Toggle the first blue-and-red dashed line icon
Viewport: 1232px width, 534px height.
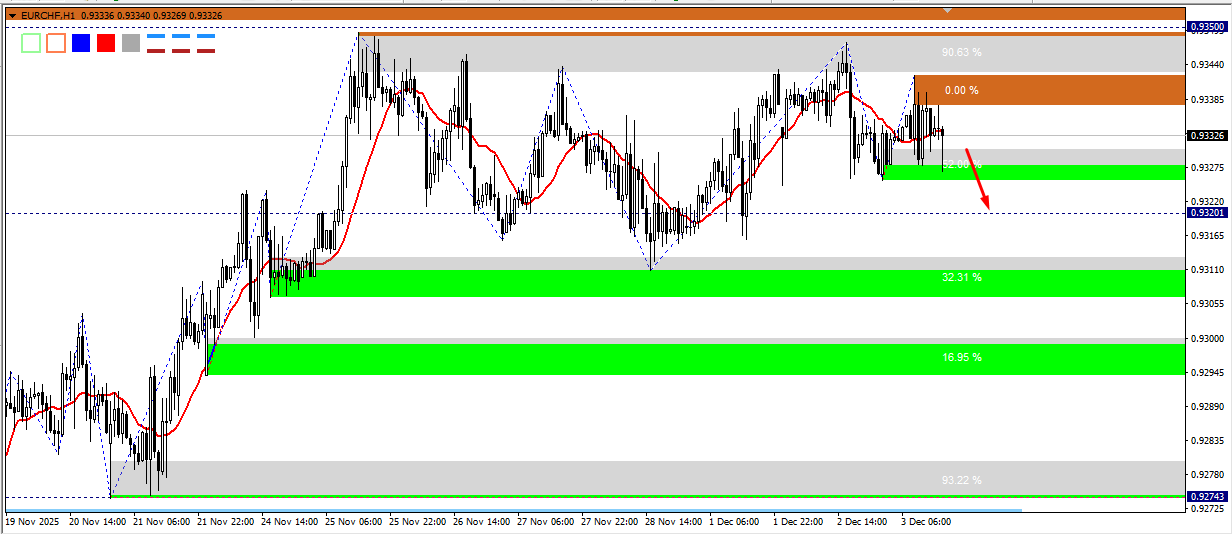156,43
